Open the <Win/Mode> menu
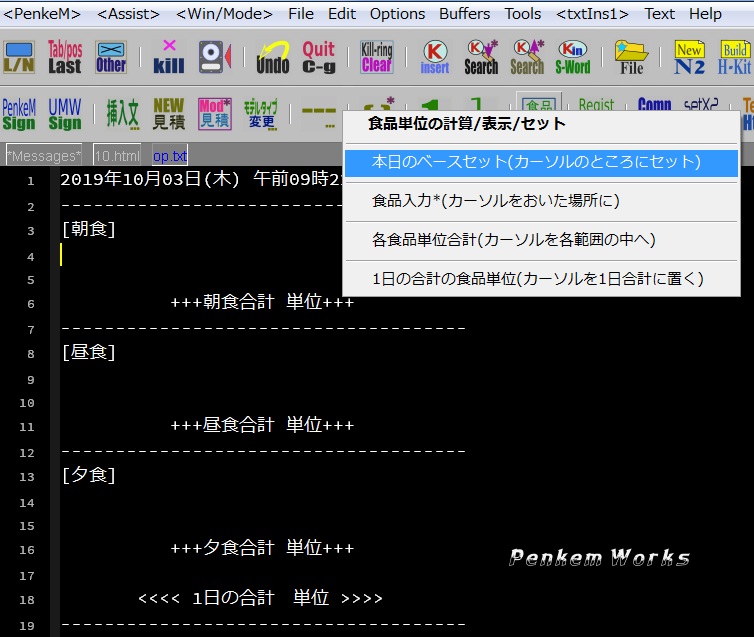The width and height of the screenshot is (754, 637). pos(224,14)
